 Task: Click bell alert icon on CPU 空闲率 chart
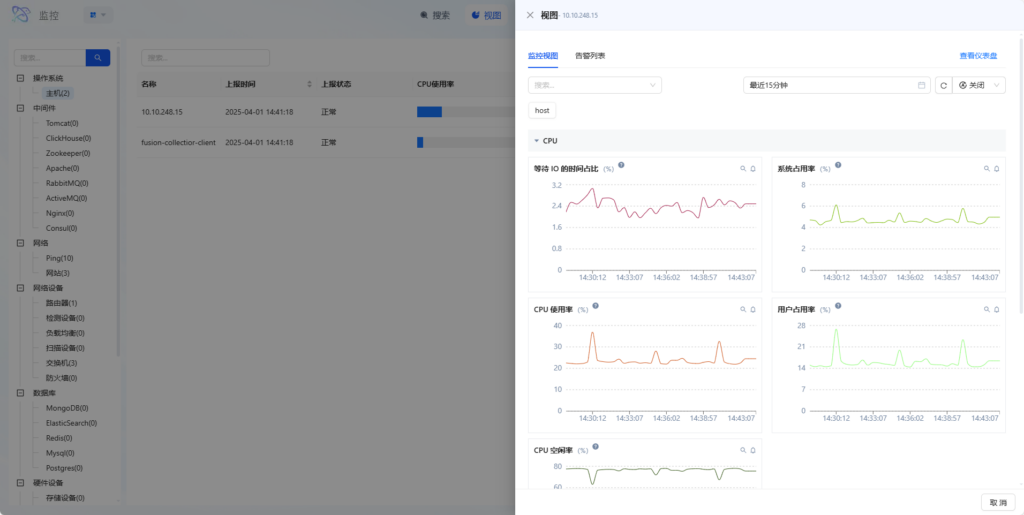[x=753, y=450]
